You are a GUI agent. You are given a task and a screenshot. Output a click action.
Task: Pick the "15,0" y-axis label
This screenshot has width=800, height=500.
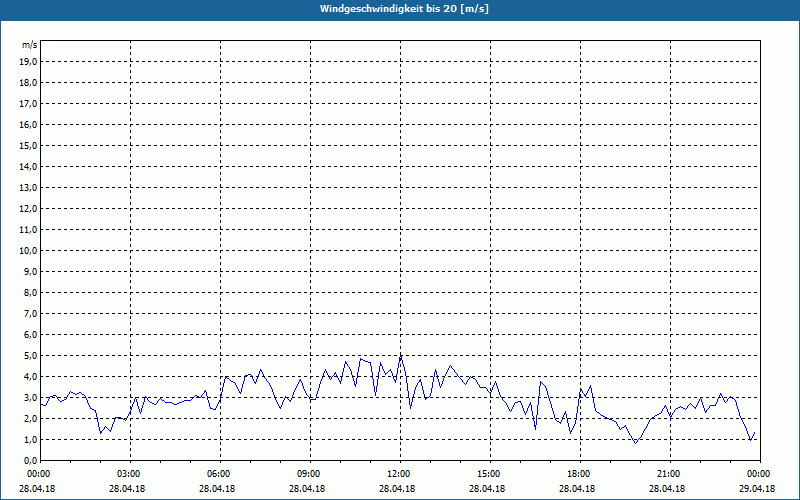(28, 145)
